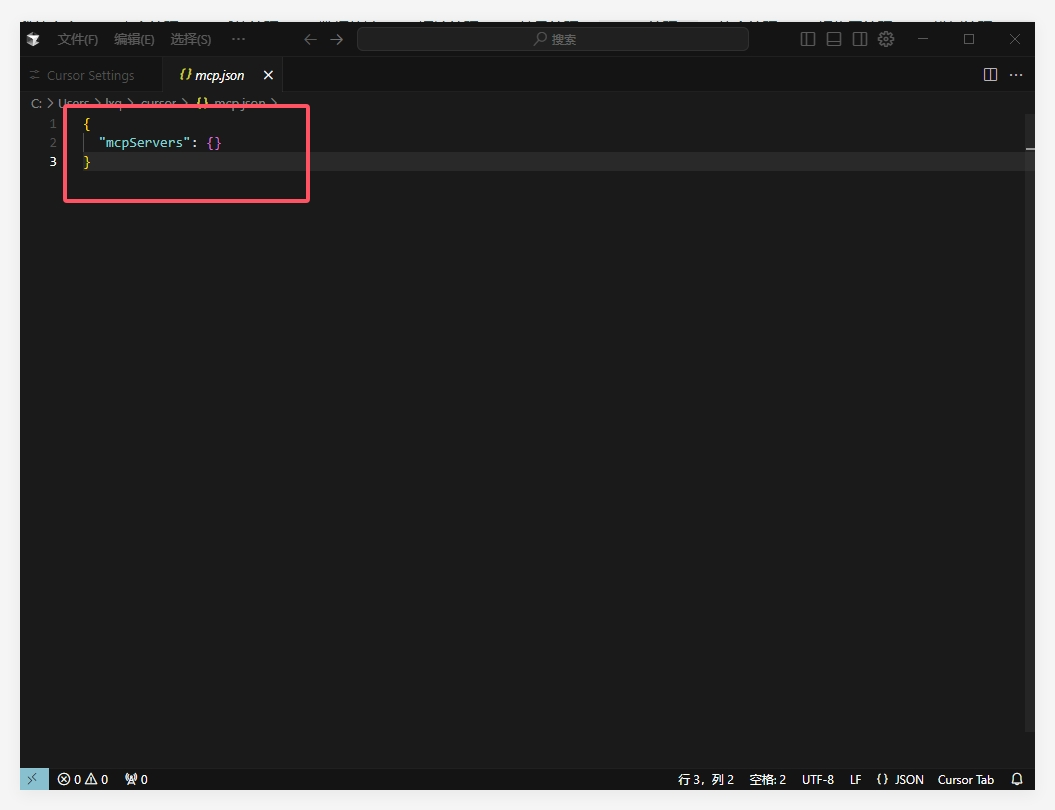The width and height of the screenshot is (1055, 810).
Task: Click the 搜索 command search box
Action: (x=552, y=39)
